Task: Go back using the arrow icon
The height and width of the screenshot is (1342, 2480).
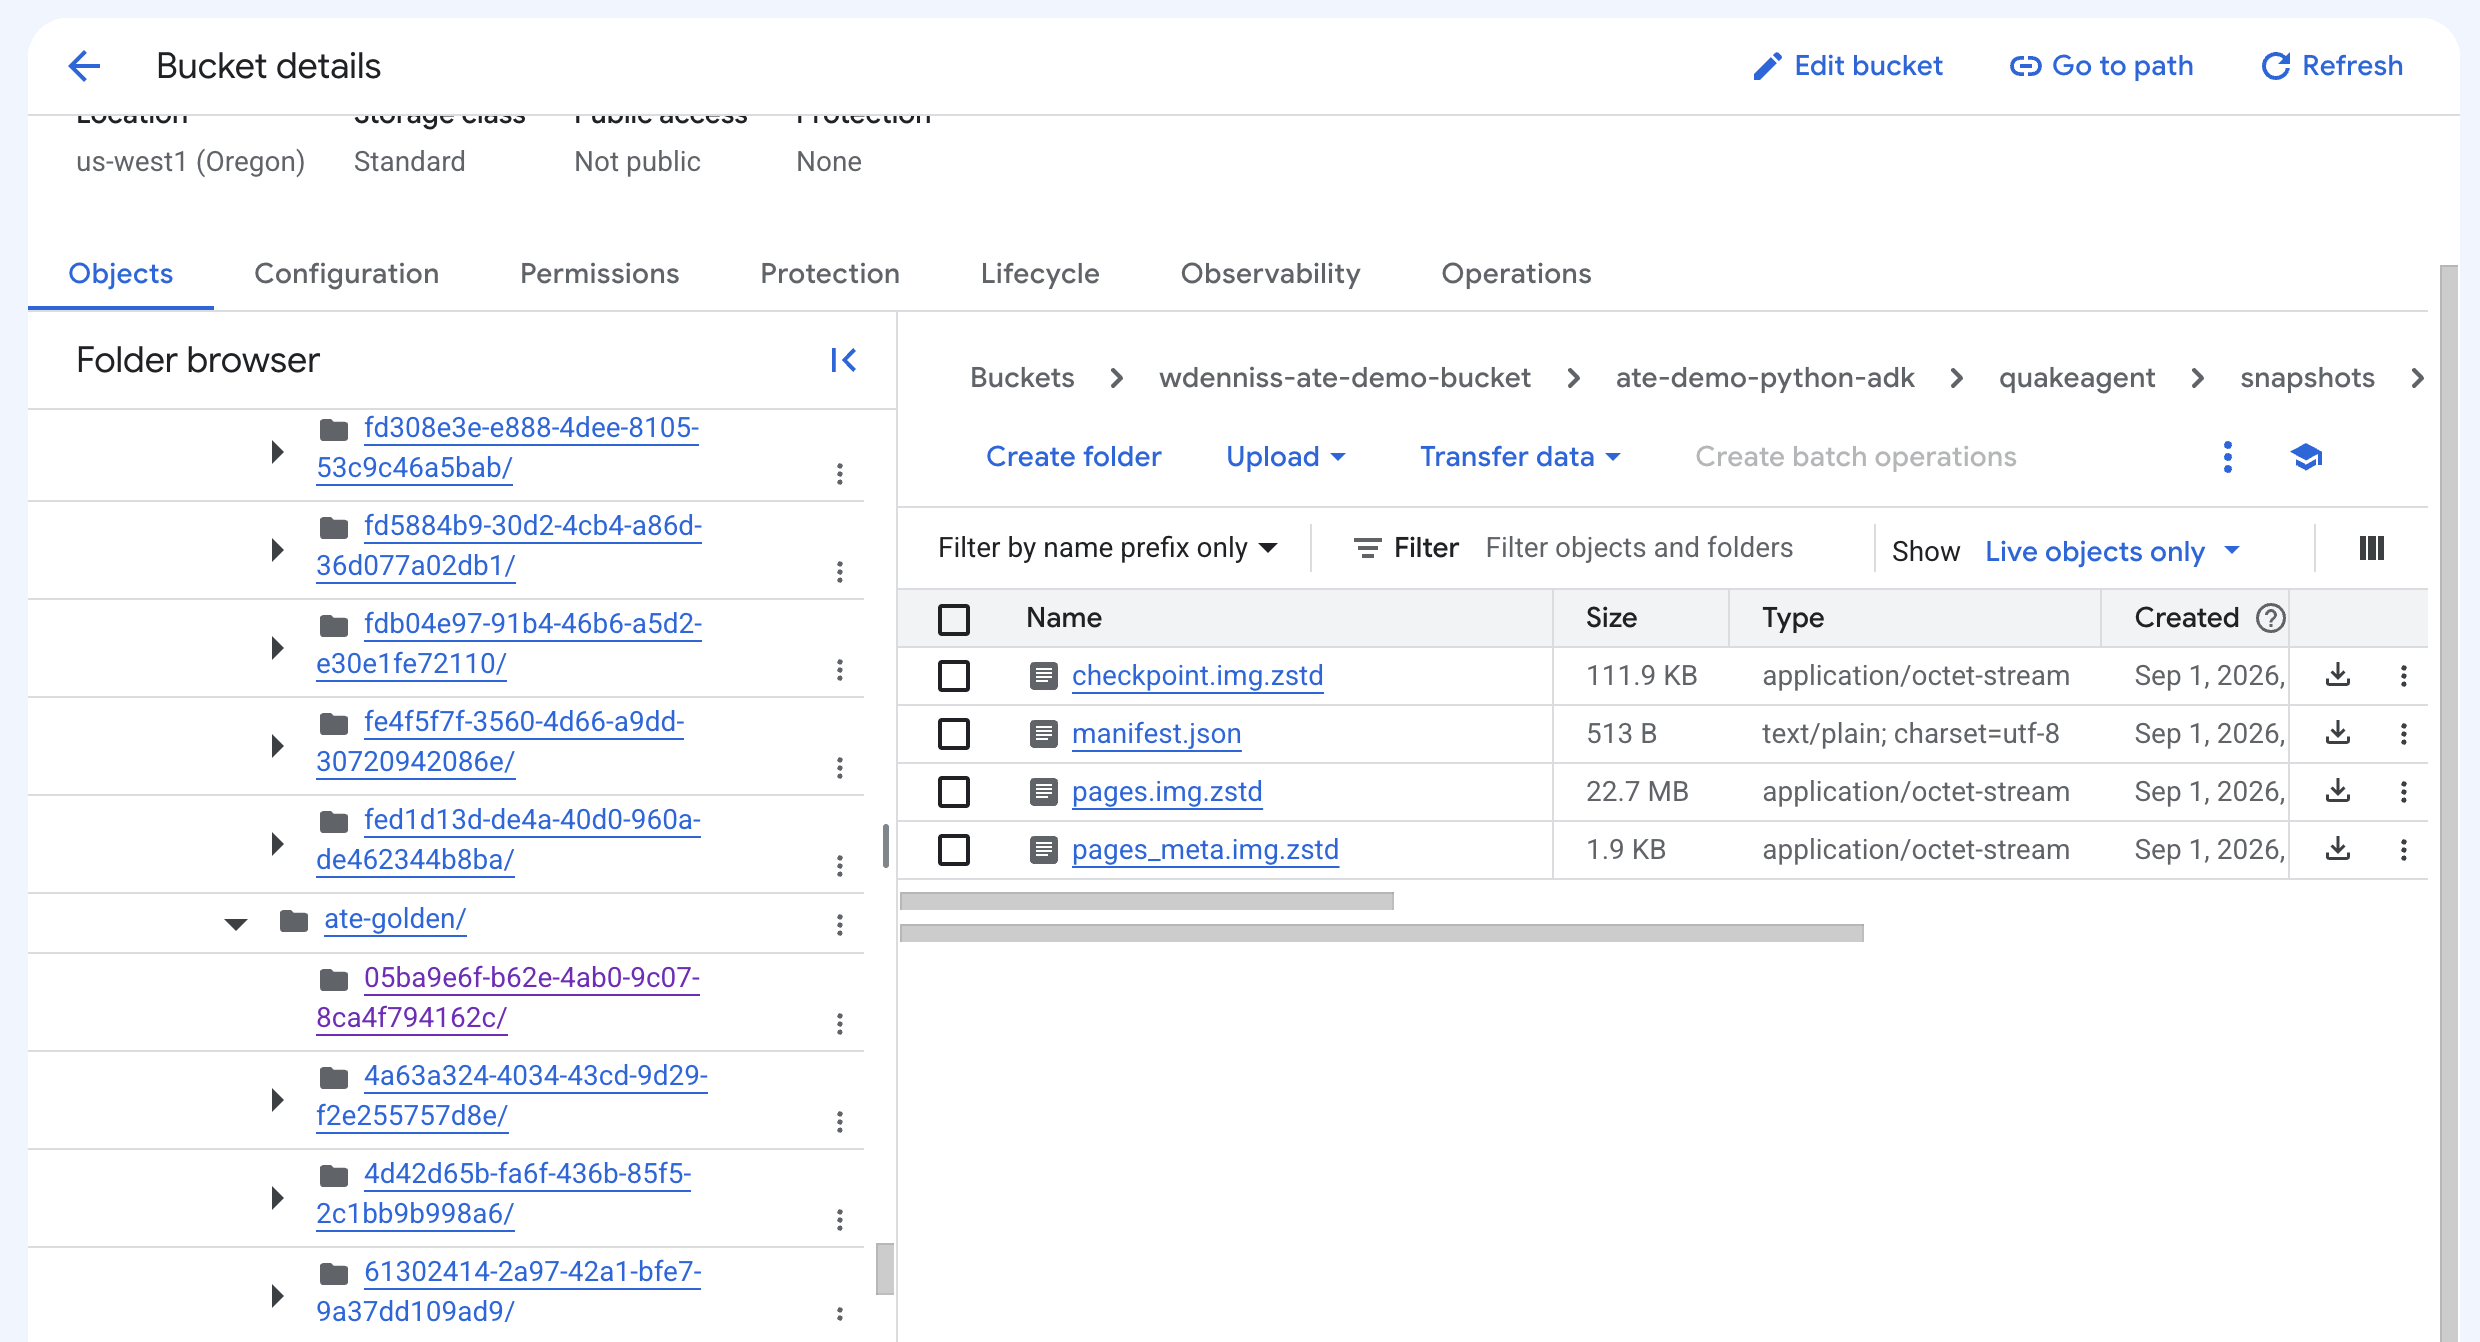Action: (x=85, y=66)
